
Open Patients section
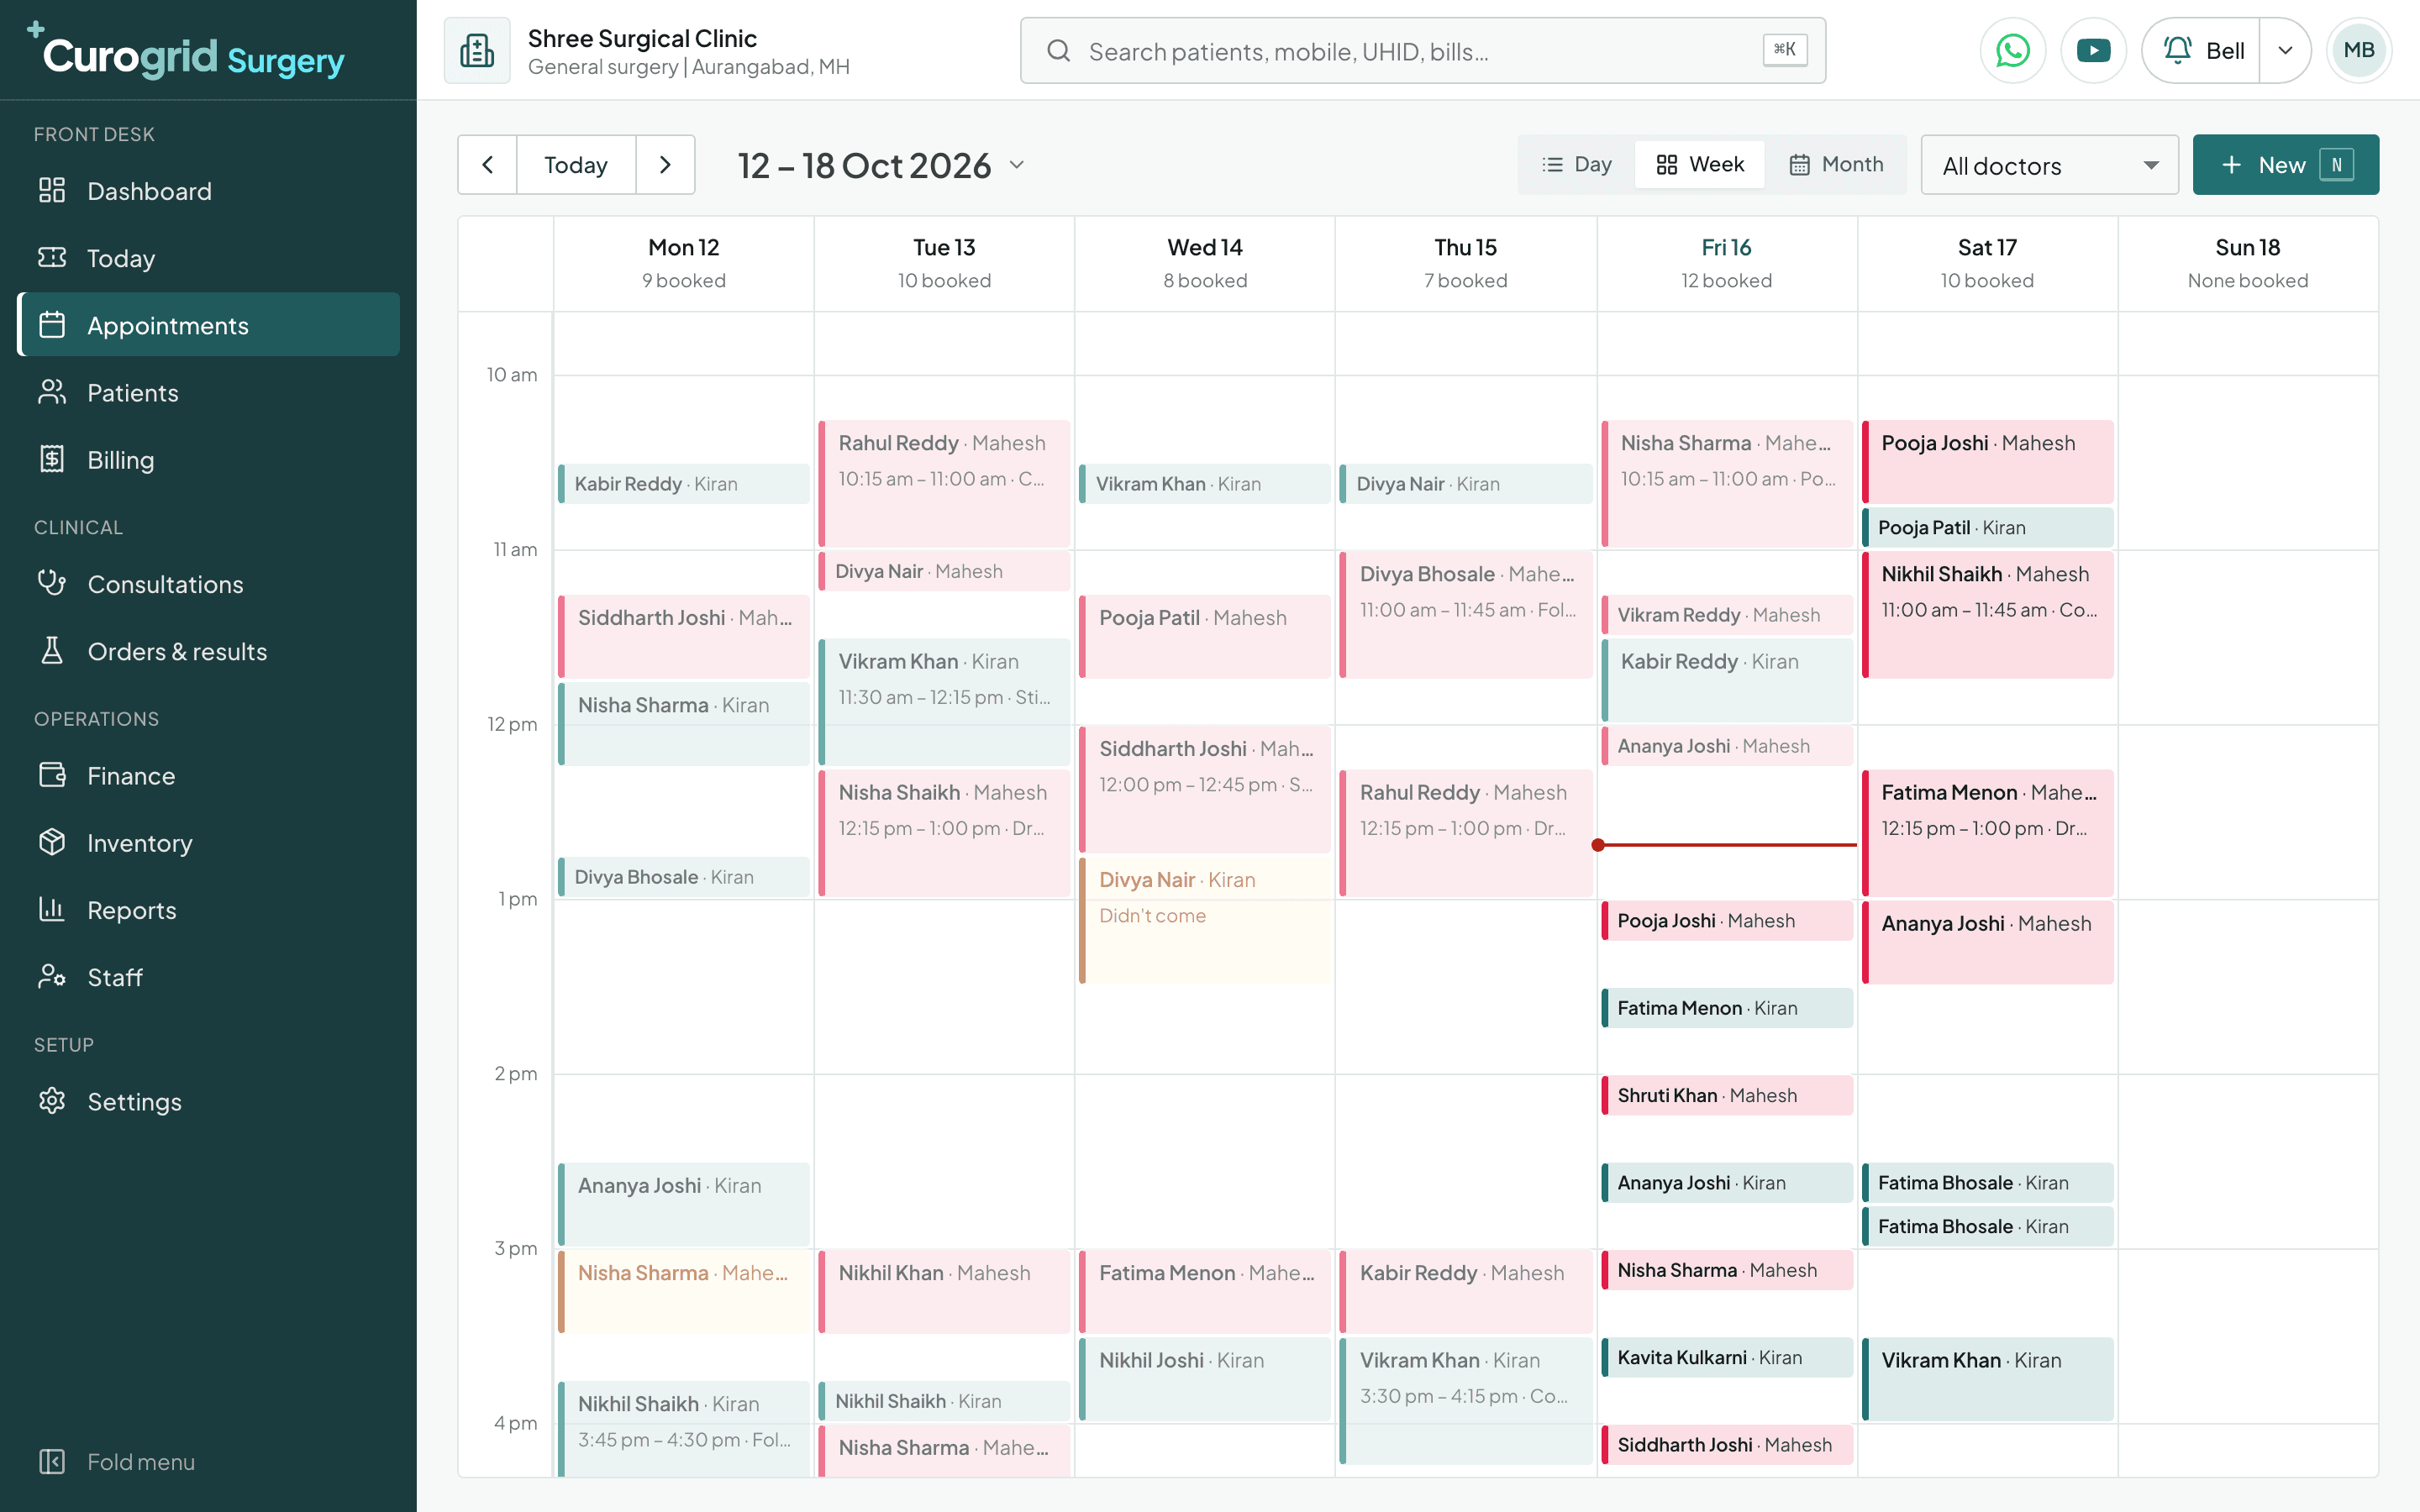point(208,392)
